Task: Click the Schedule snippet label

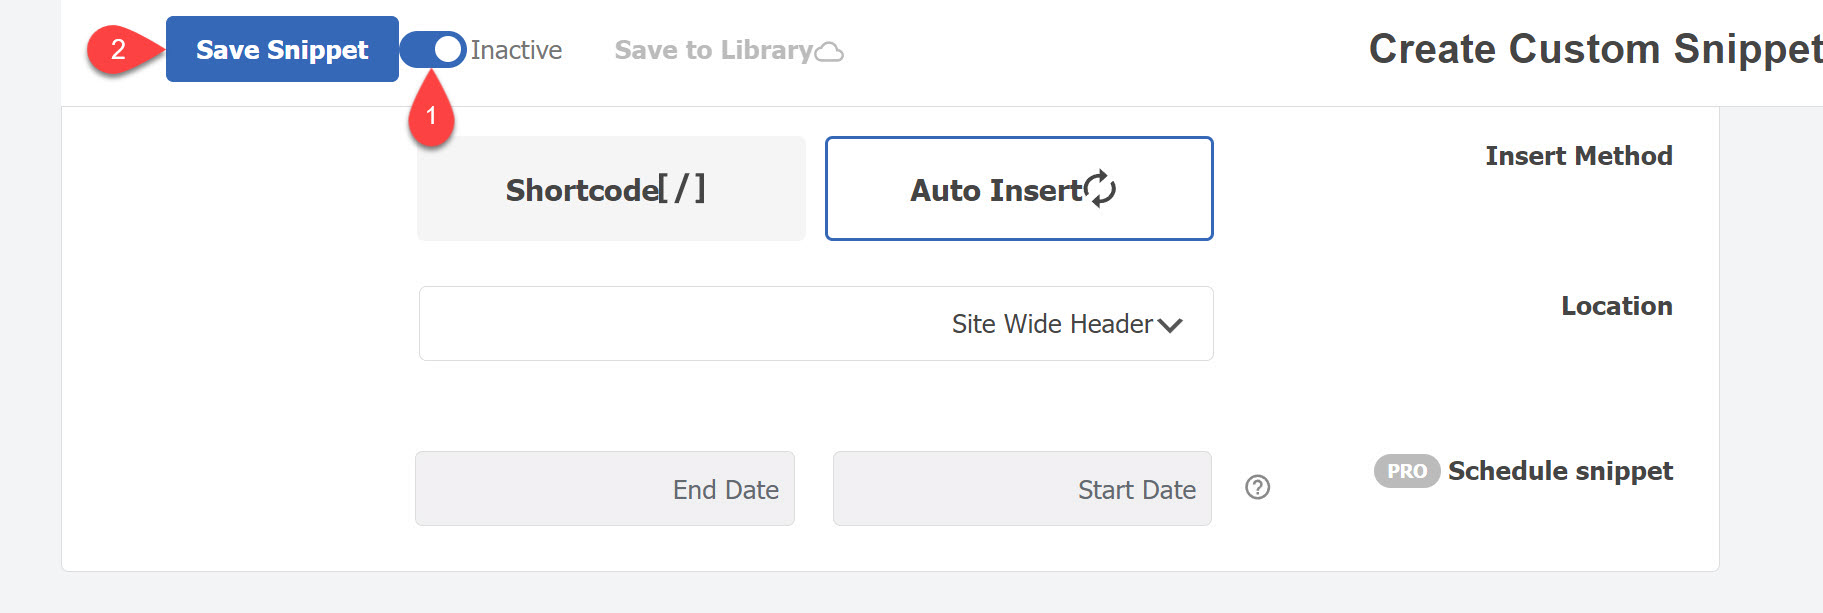Action: point(1560,471)
